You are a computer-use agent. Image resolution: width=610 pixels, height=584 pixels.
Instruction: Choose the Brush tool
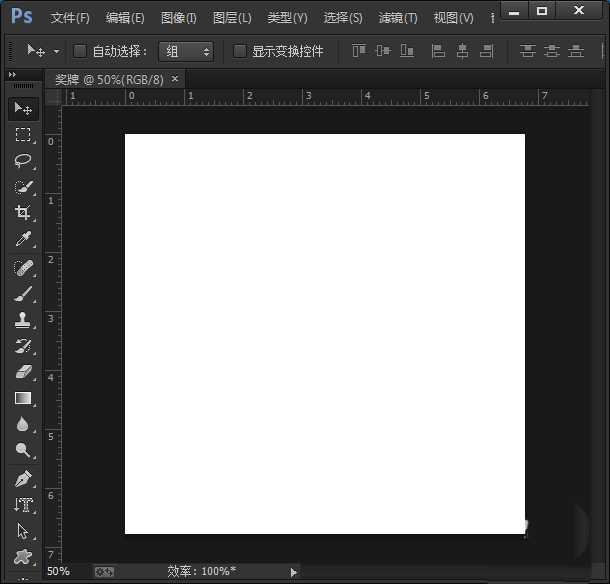[x=23, y=294]
